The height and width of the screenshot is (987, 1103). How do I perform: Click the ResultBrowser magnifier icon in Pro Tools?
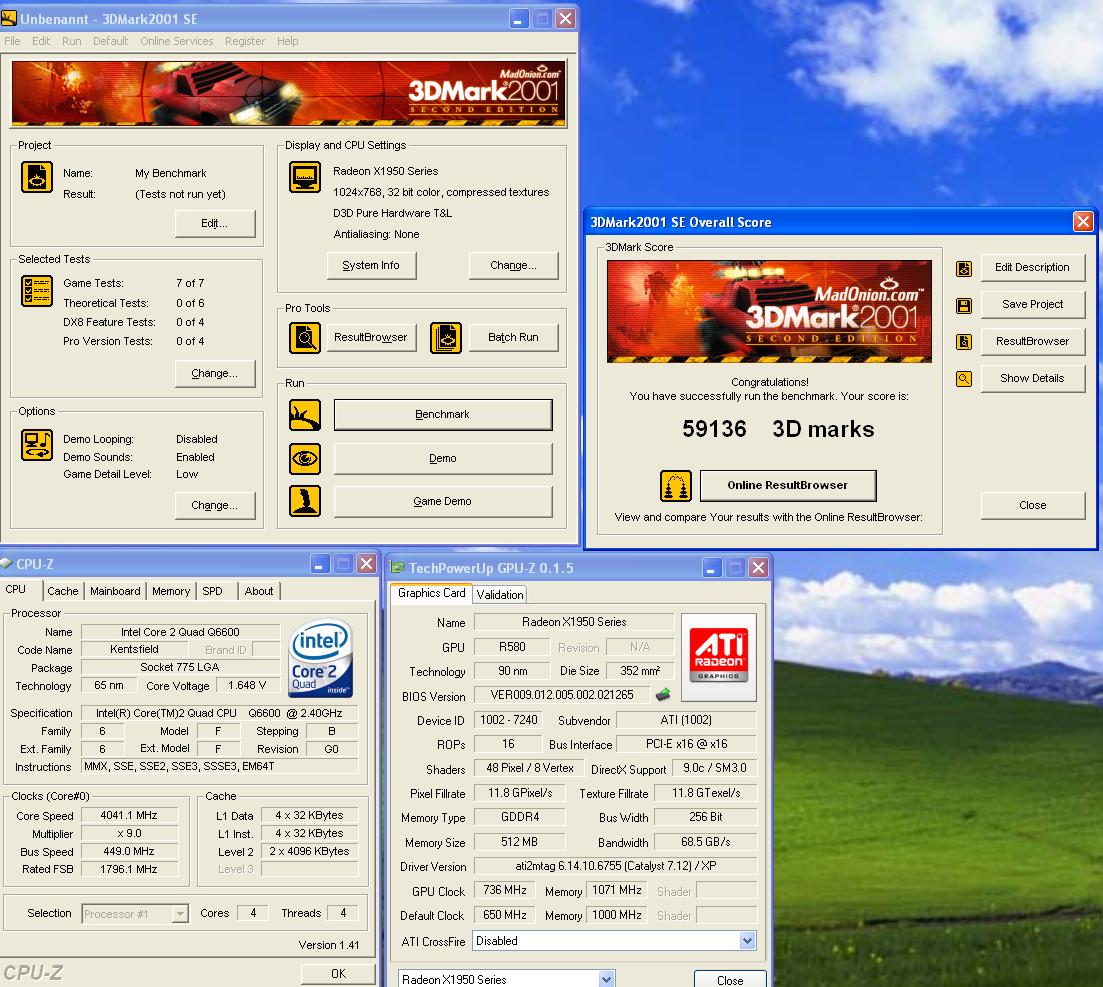[305, 338]
